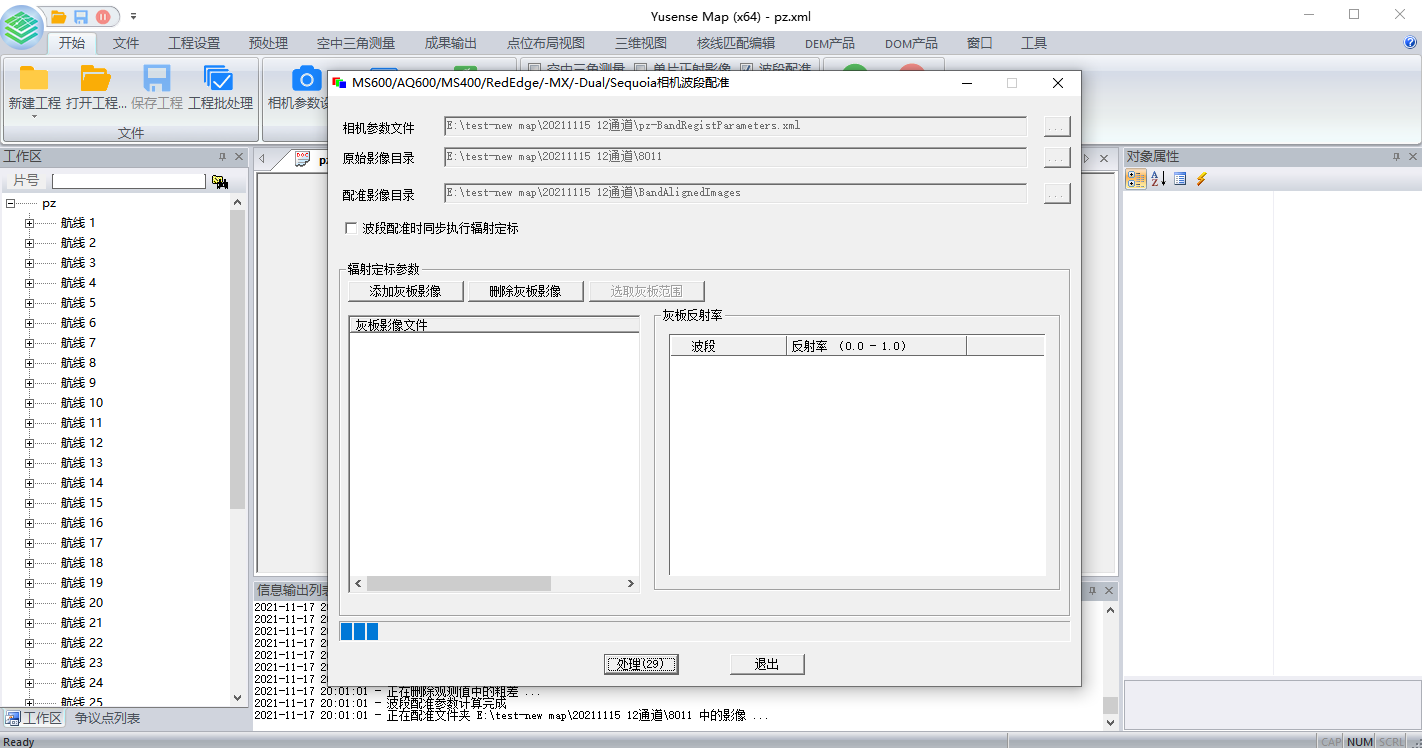Click the document tab scroll left arrow
Image resolution: width=1422 pixels, height=748 pixels.
[x=262, y=159]
